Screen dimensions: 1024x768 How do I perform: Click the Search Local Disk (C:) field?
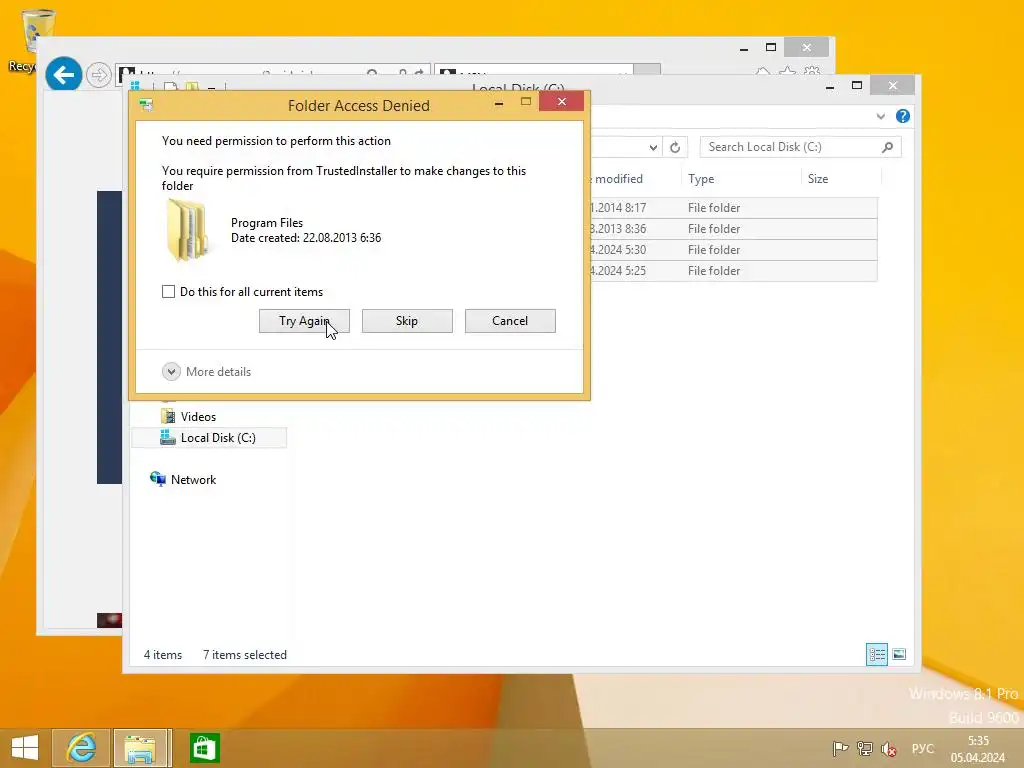pos(801,147)
